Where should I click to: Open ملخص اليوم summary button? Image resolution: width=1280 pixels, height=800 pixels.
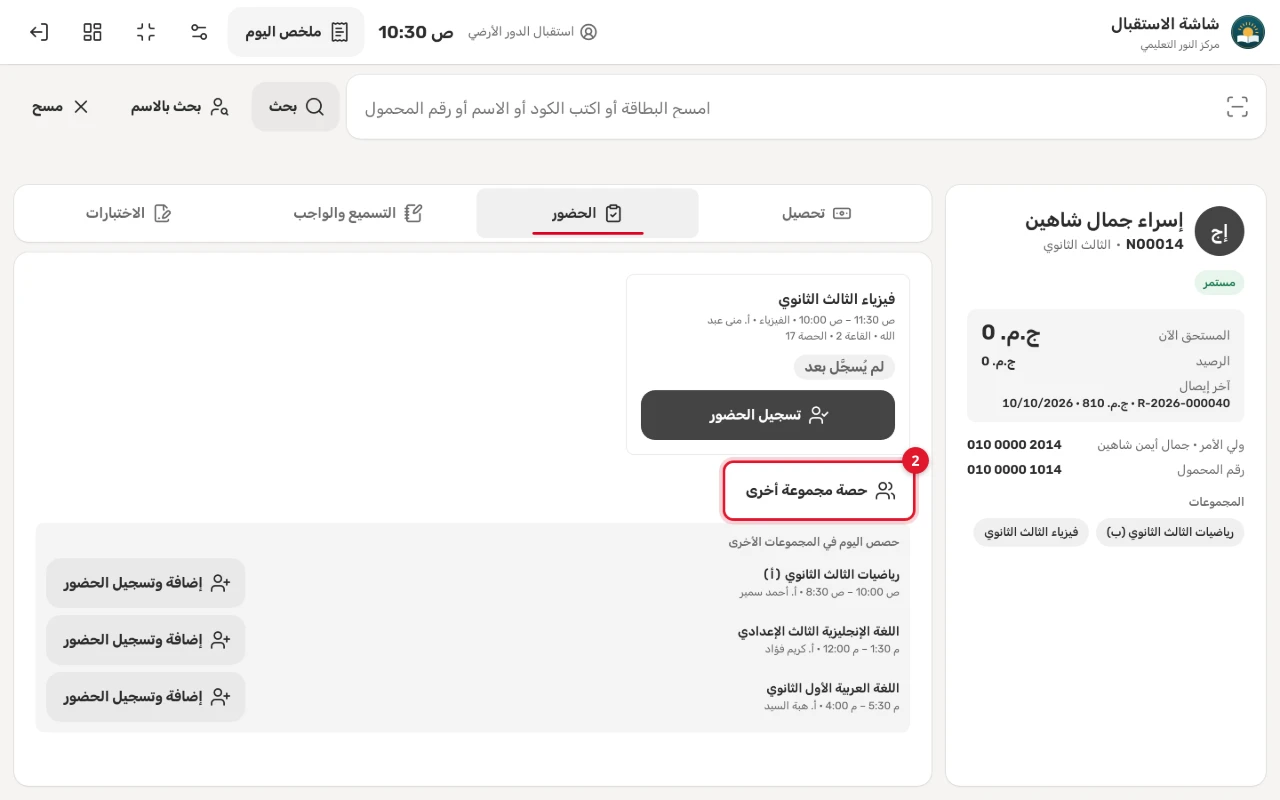296,32
